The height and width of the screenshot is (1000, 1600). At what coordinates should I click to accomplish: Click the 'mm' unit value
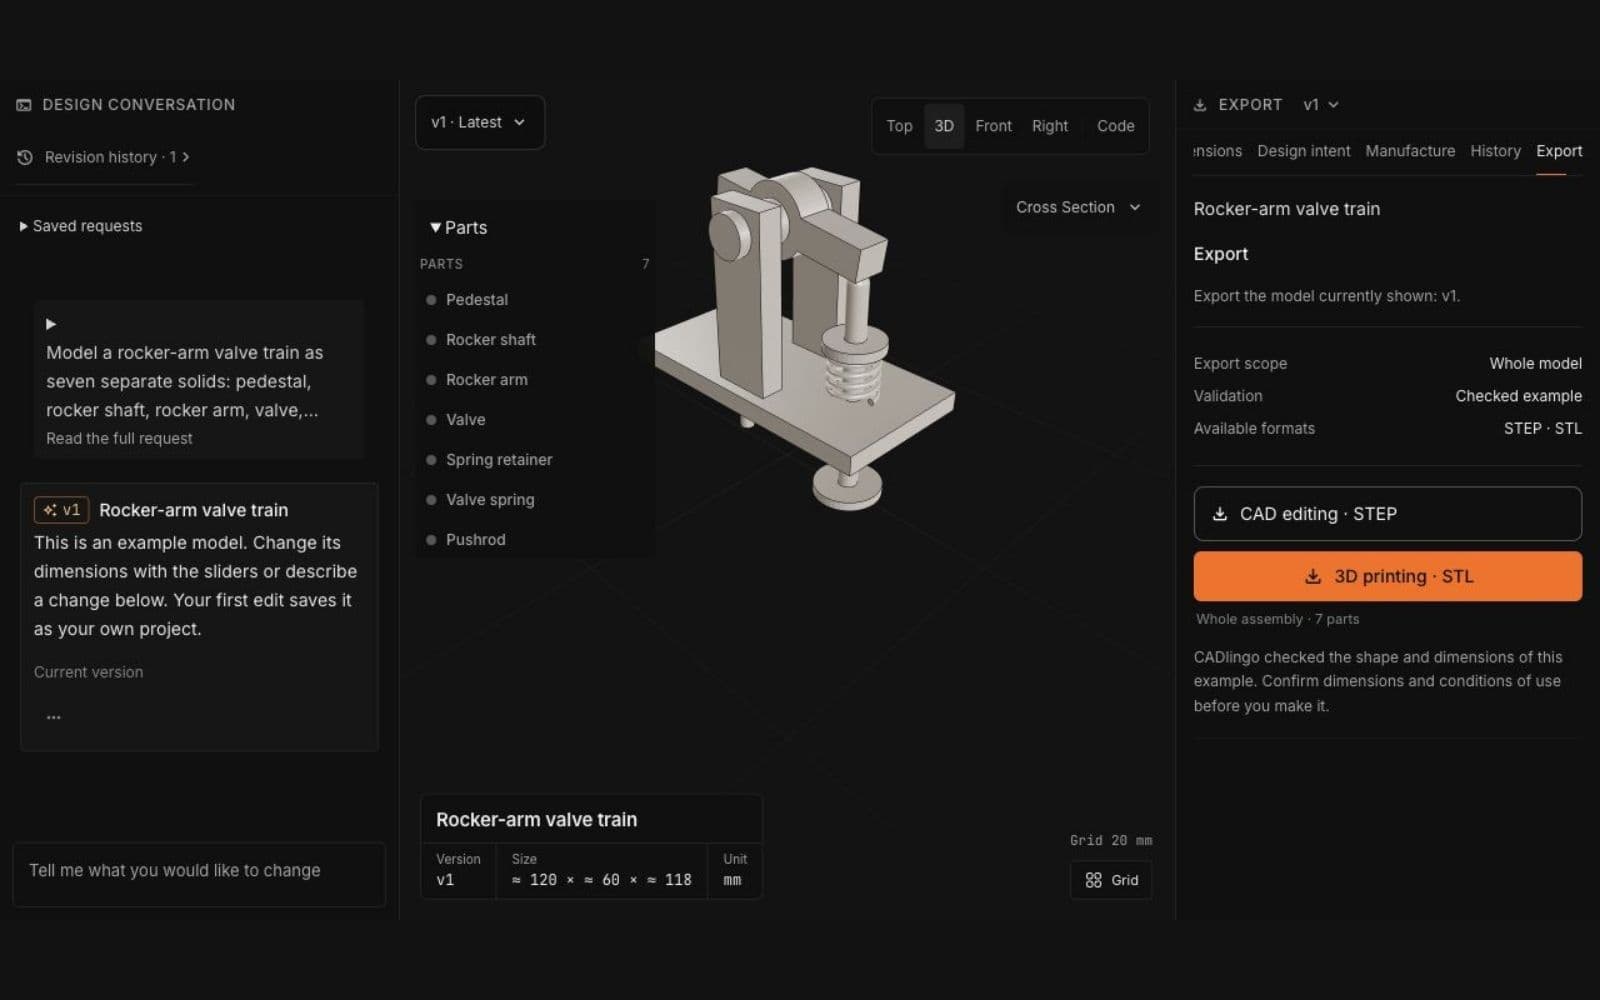(732, 880)
